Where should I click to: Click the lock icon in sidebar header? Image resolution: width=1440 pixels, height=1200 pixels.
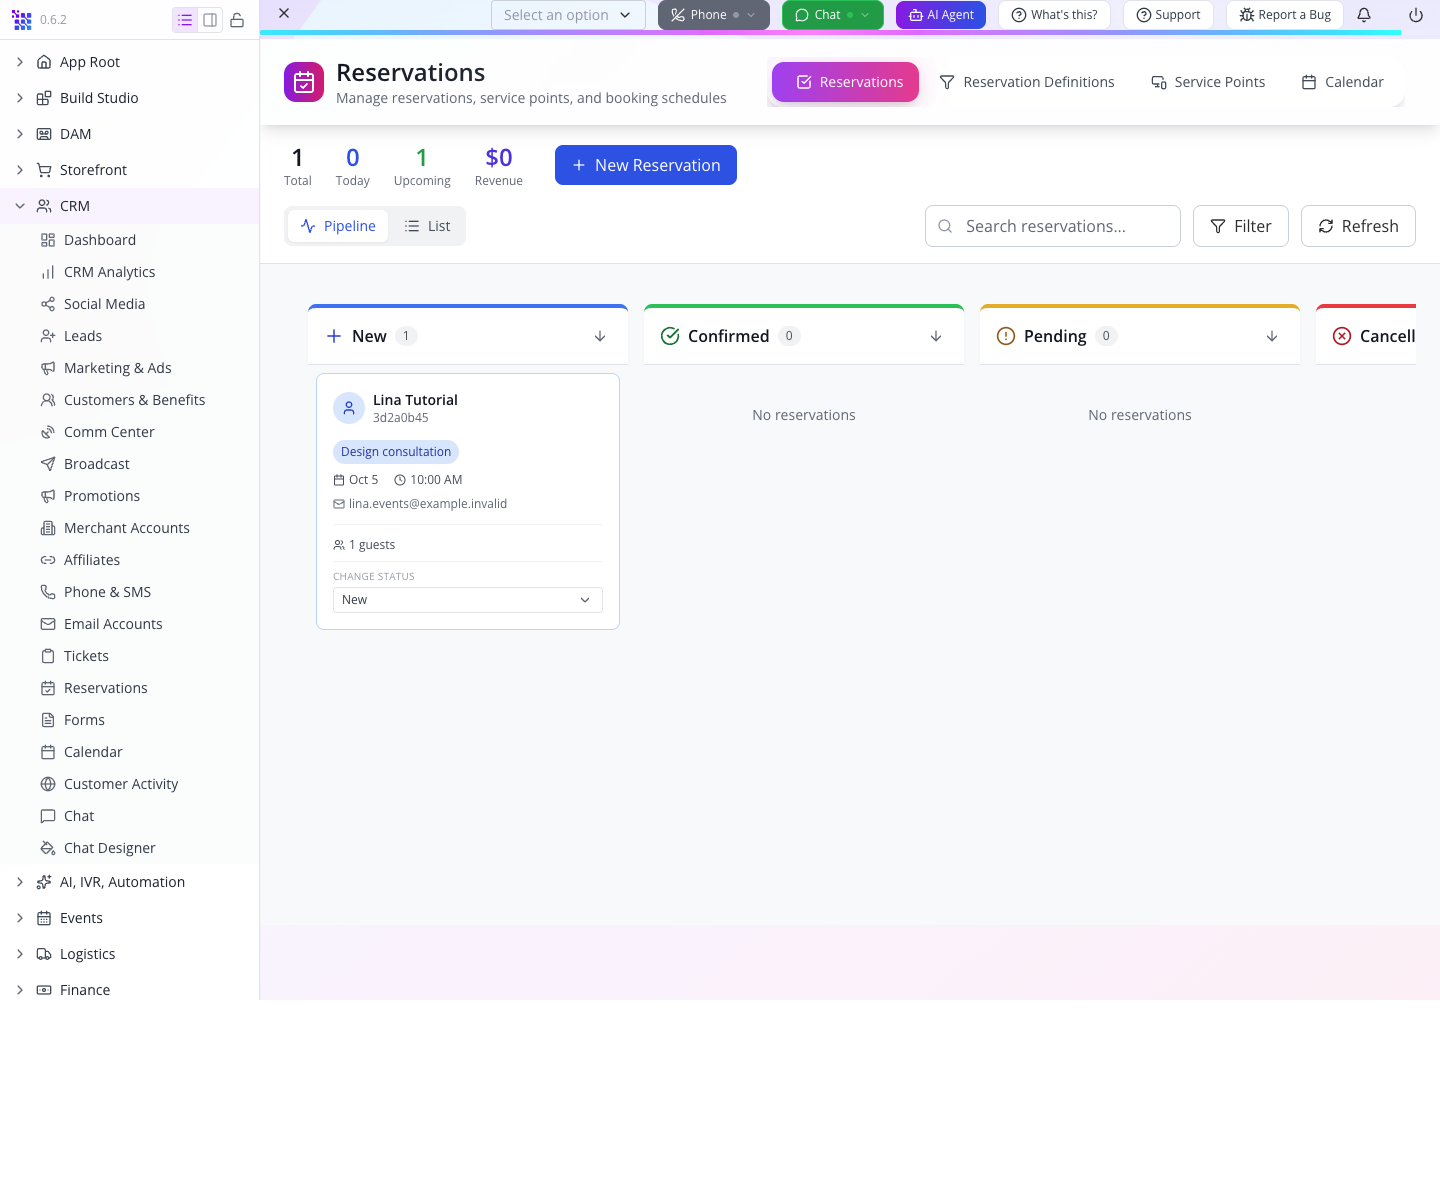pos(237,20)
